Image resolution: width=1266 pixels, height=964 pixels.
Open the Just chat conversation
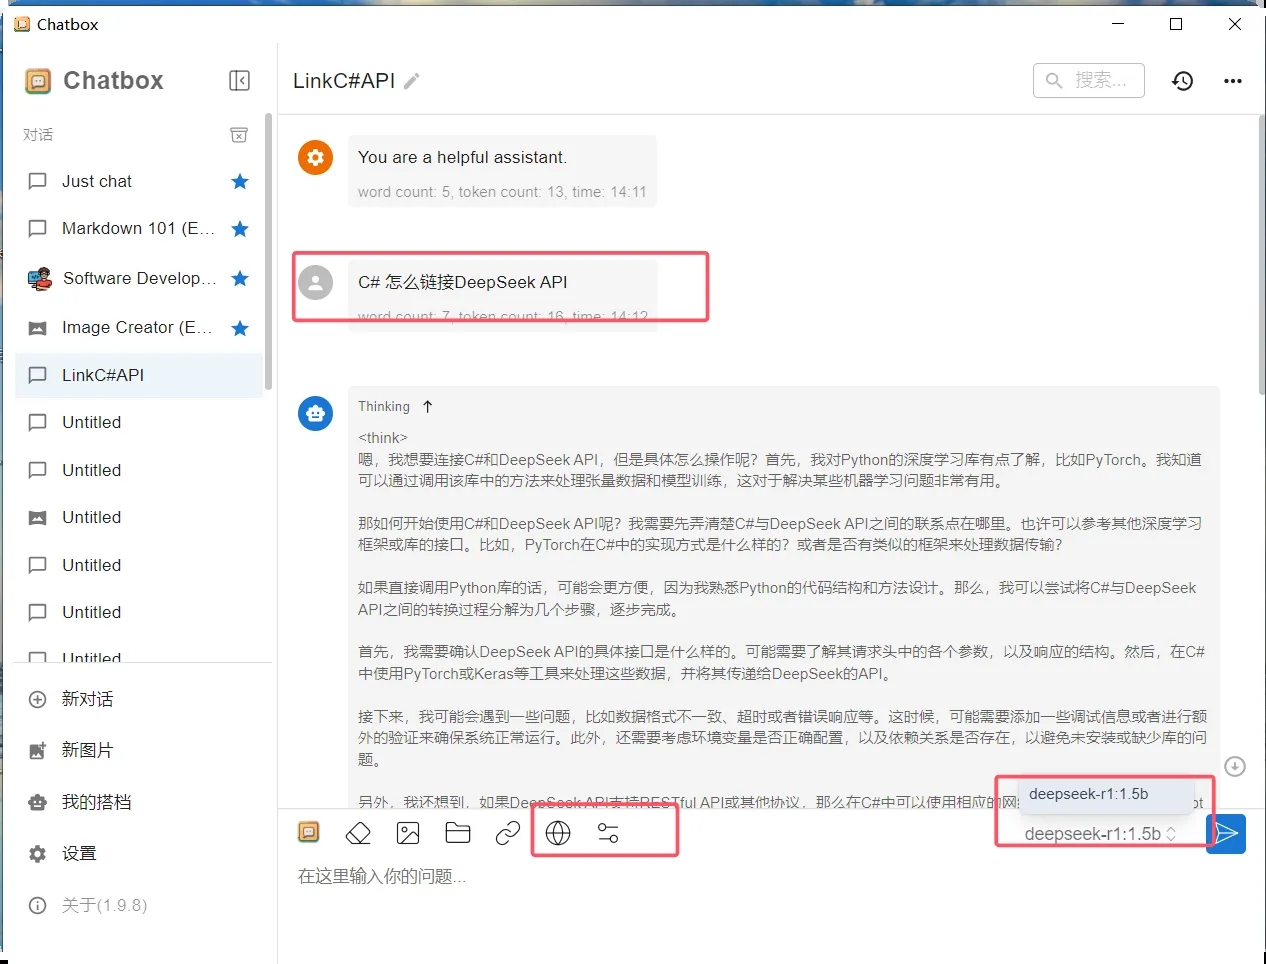point(139,181)
